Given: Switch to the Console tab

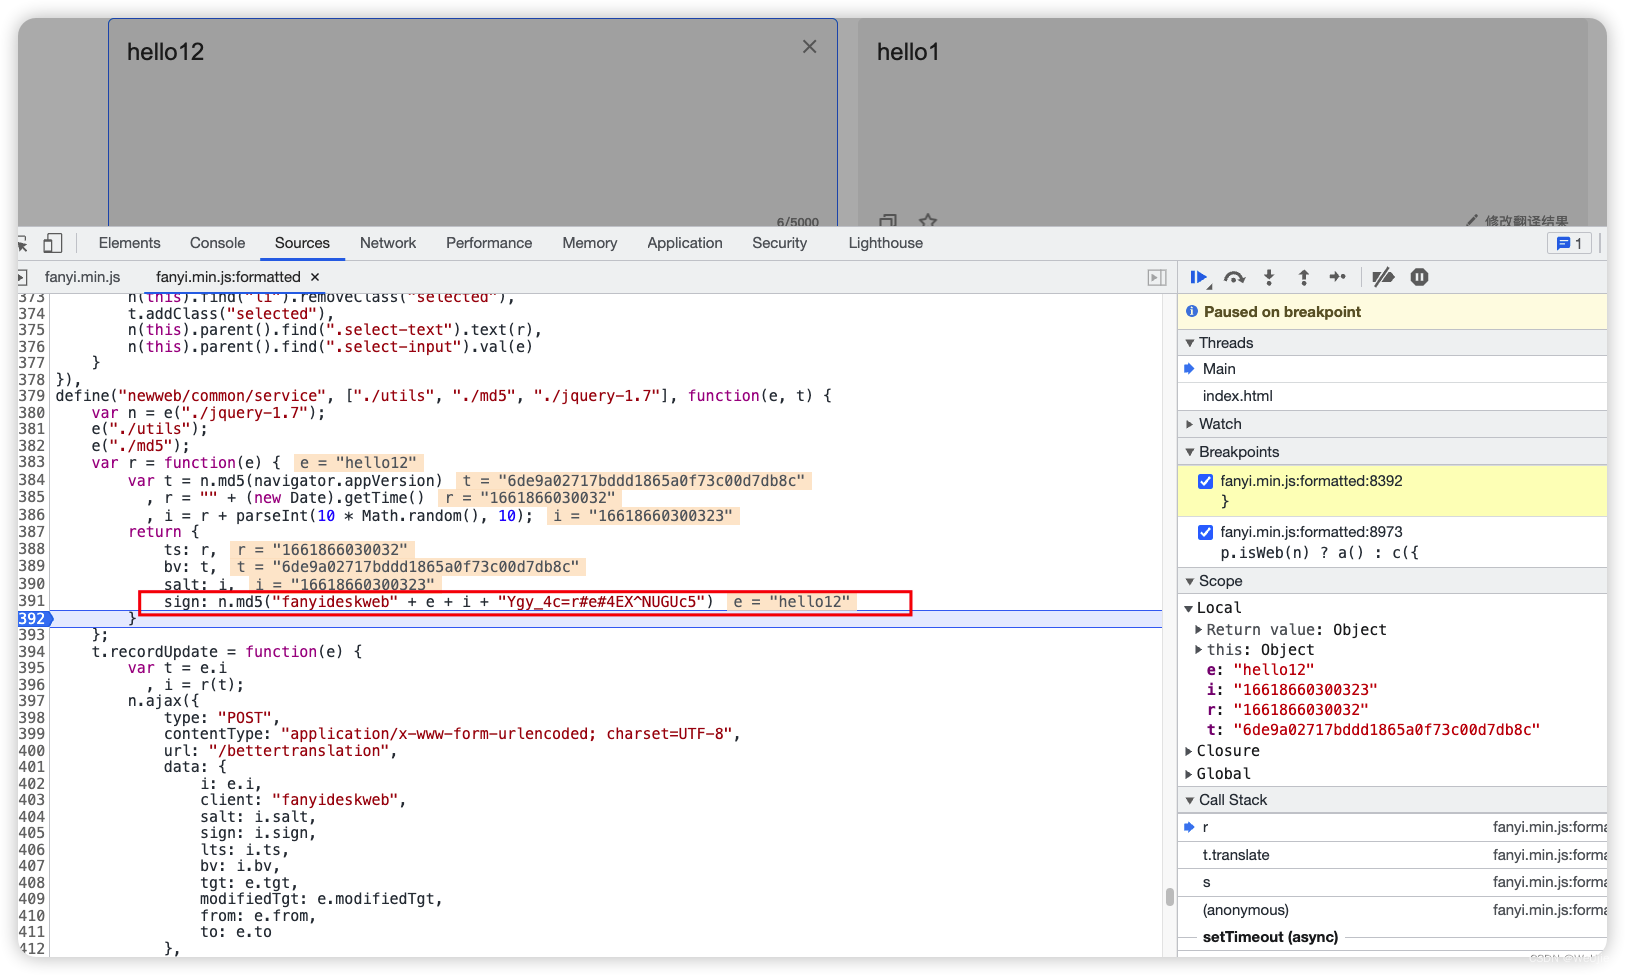Looking at the screenshot, I should click(217, 243).
